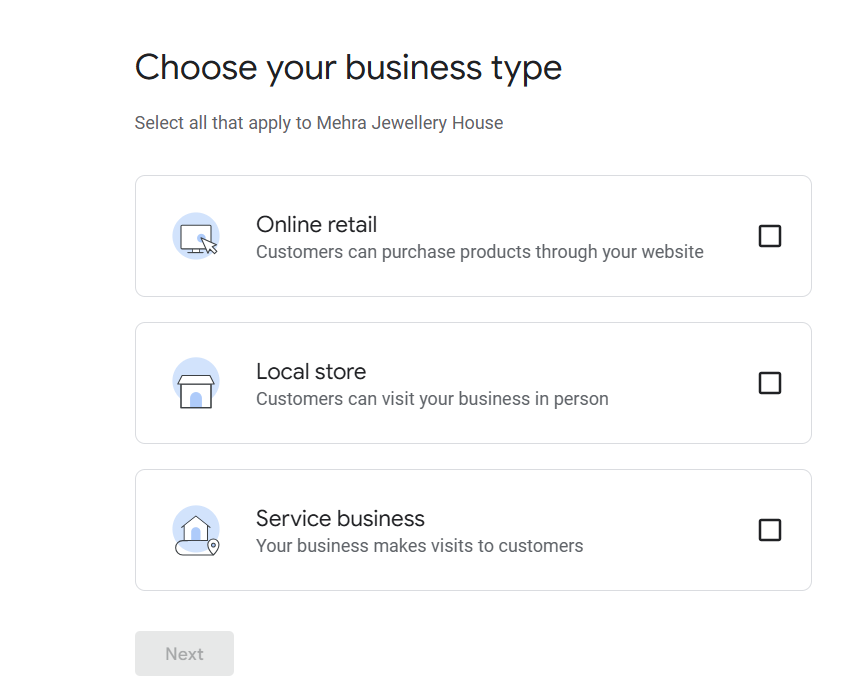This screenshot has width=856, height=680.
Task: Check the Service business checkbox
Action: coord(770,530)
